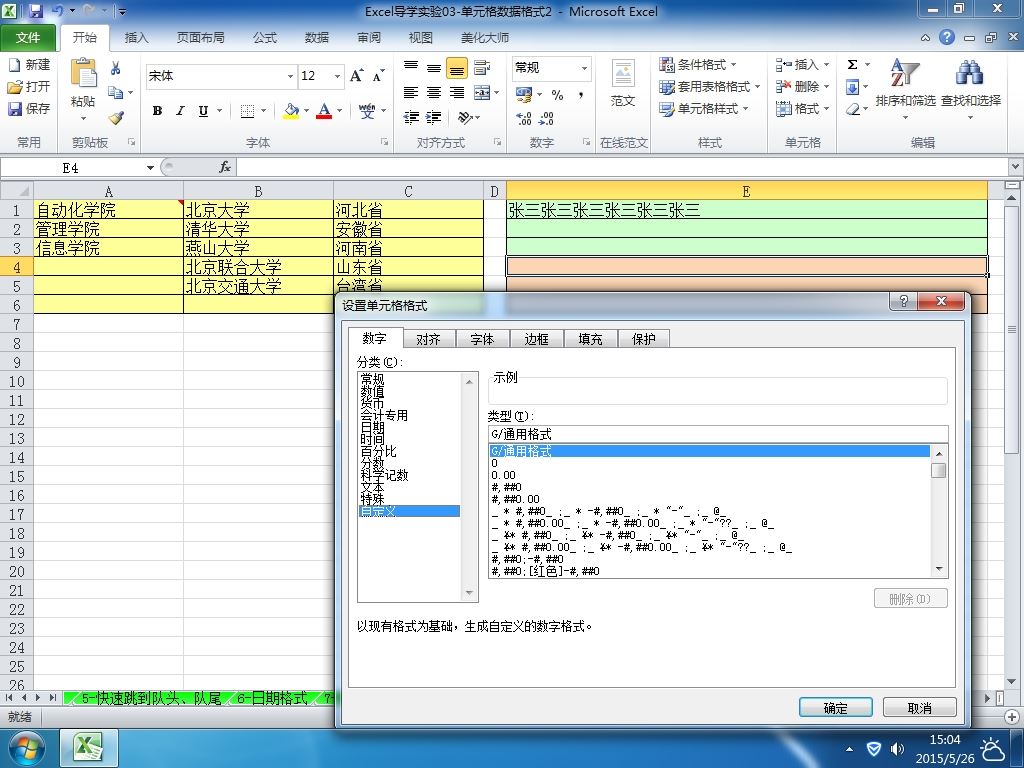Open Conditional Formatting 条件格式 dropdown
The image size is (1024, 768).
pos(697,65)
